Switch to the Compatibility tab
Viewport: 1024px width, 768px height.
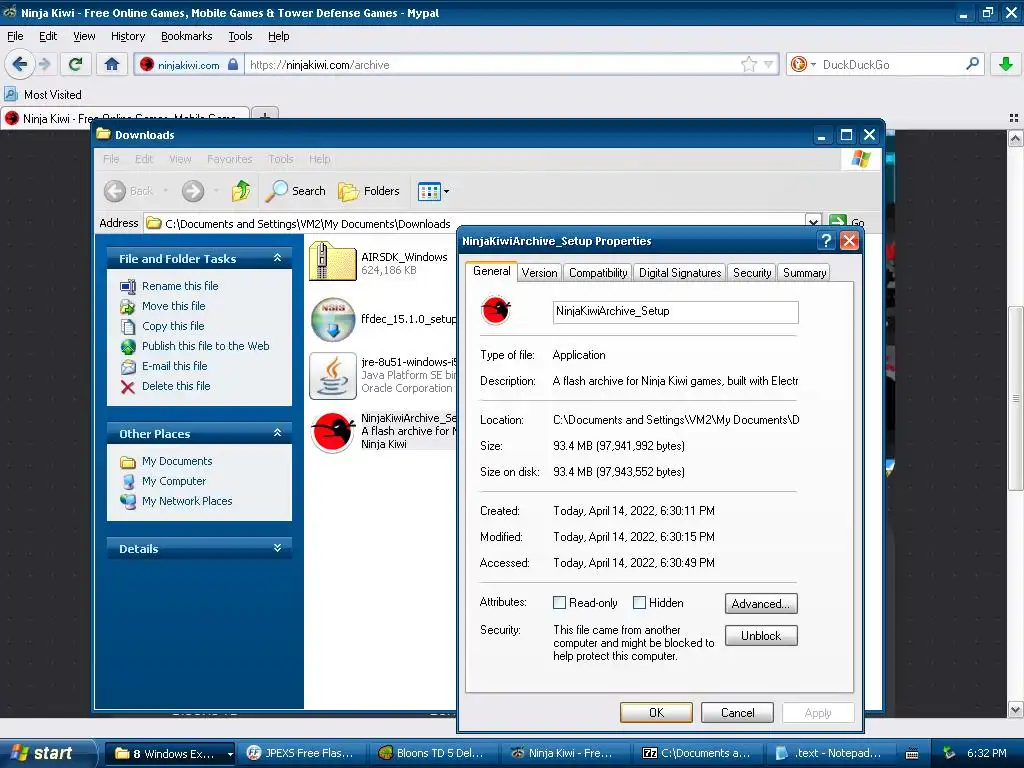[x=598, y=273]
